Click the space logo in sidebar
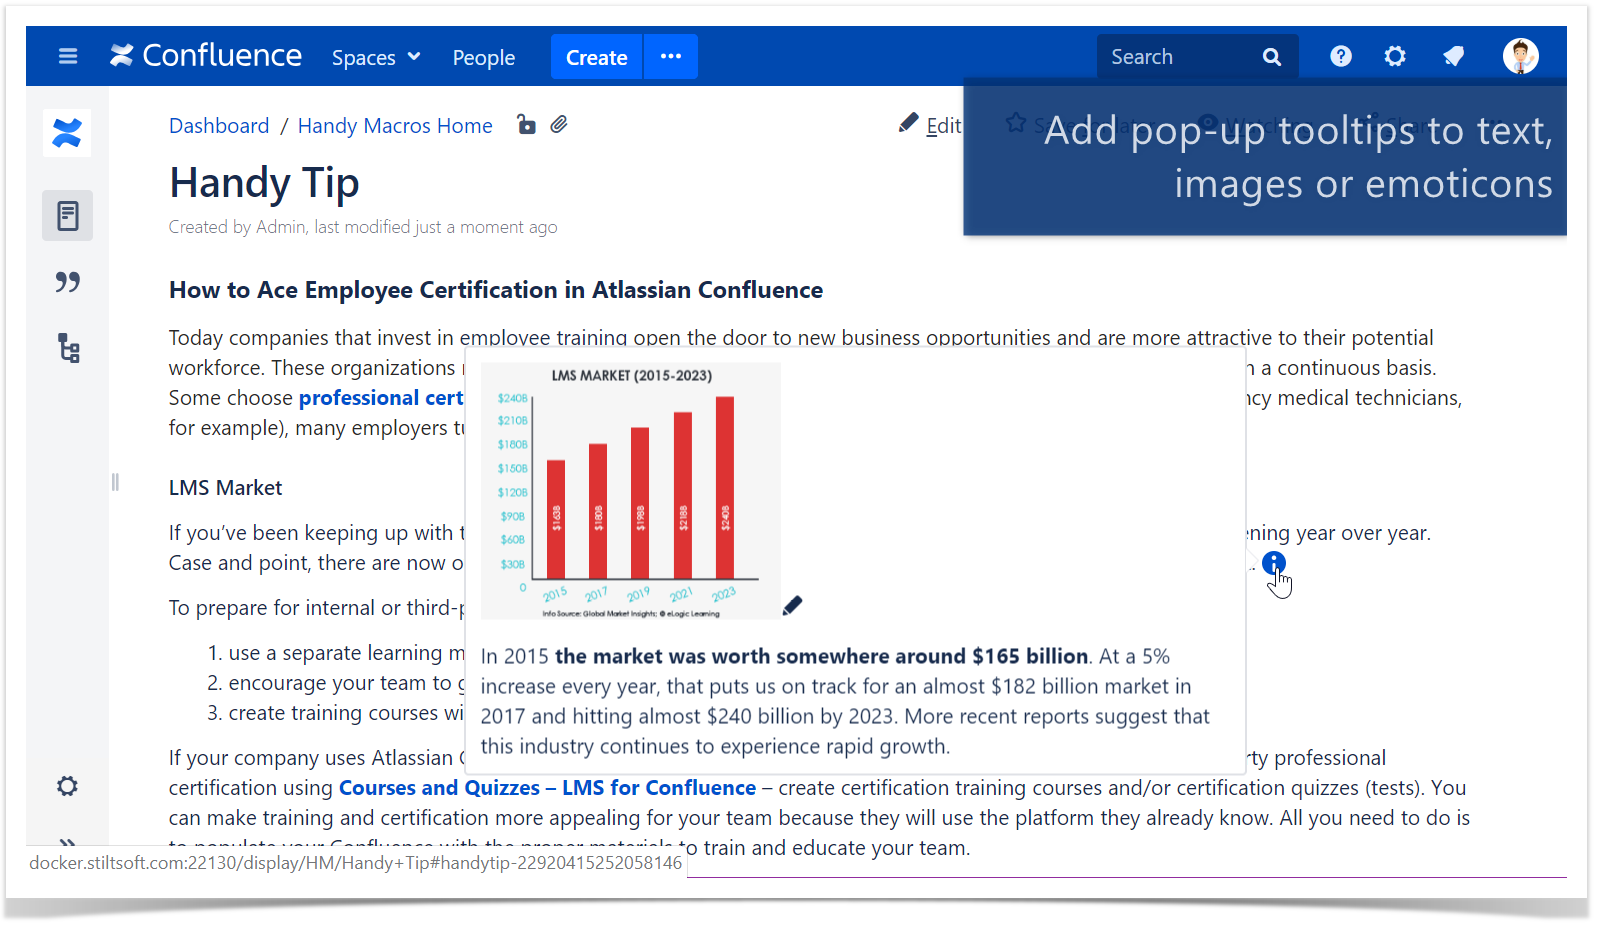 (x=67, y=133)
